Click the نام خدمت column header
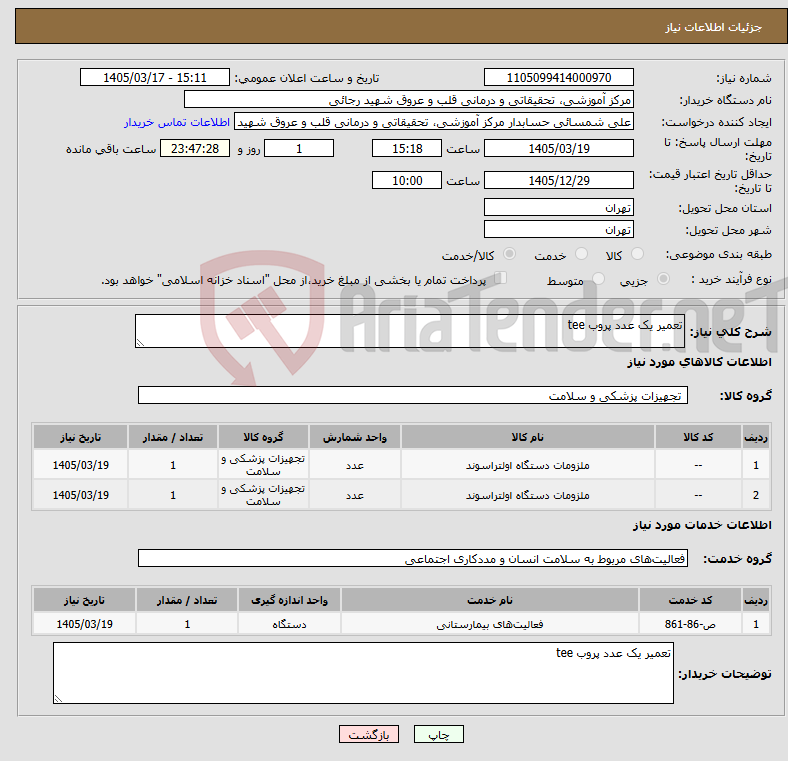Screen dimensions: 788x761 [490, 600]
